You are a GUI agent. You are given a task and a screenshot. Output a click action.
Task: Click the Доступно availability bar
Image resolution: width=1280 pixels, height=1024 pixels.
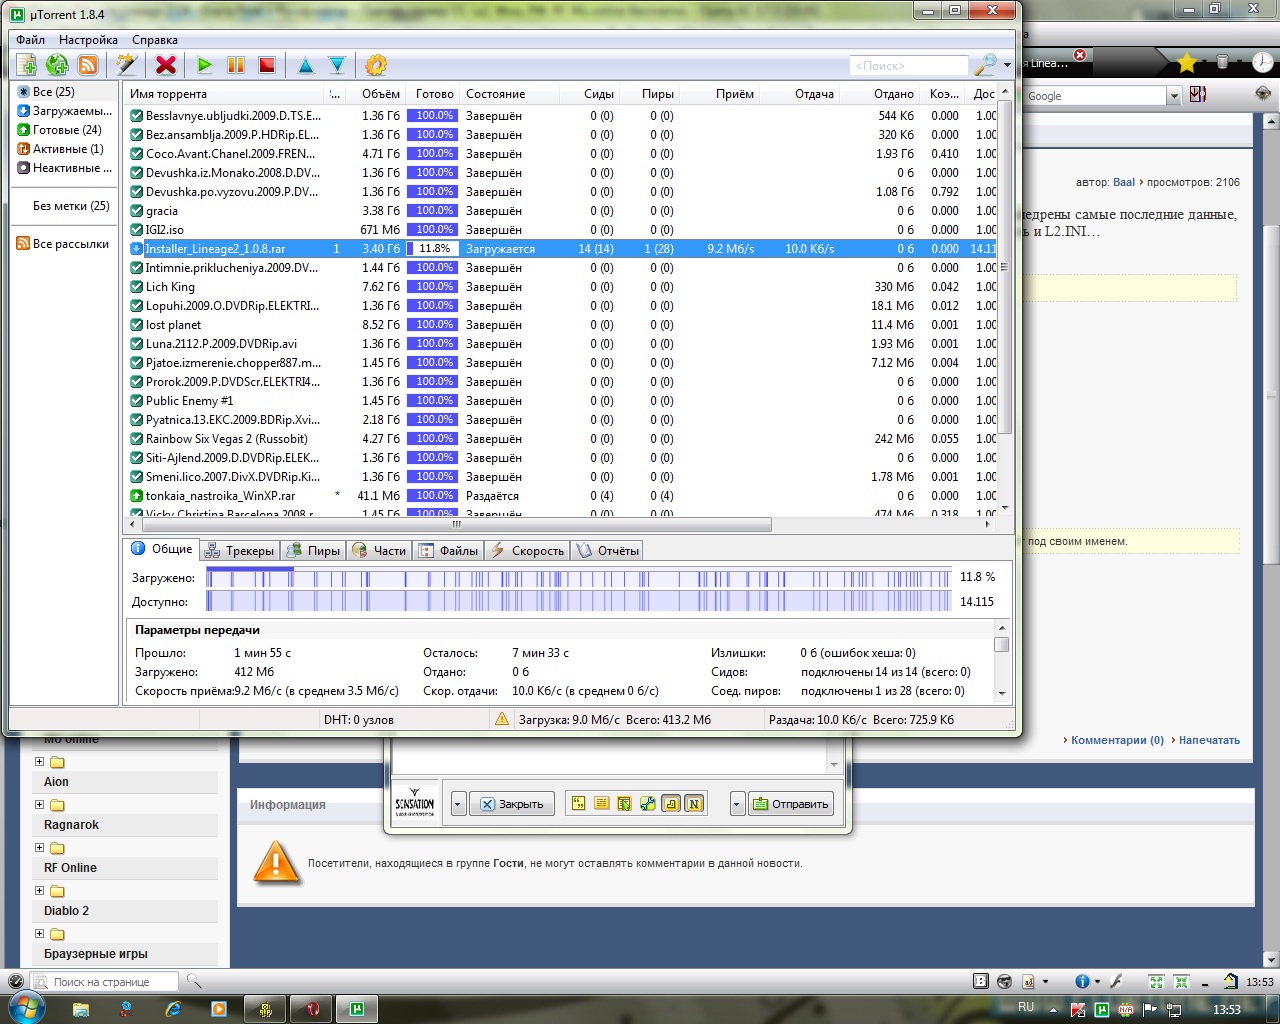click(x=579, y=602)
